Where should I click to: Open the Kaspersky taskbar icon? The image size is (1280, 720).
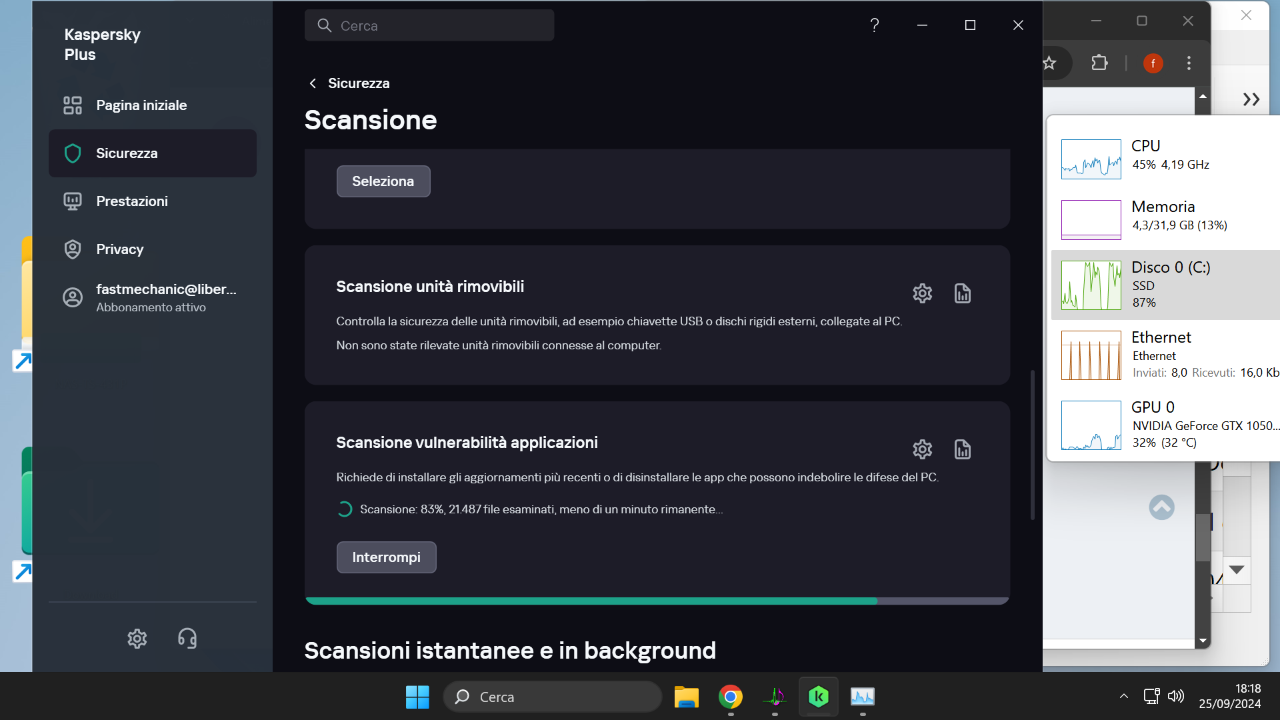pyautogui.click(x=819, y=696)
